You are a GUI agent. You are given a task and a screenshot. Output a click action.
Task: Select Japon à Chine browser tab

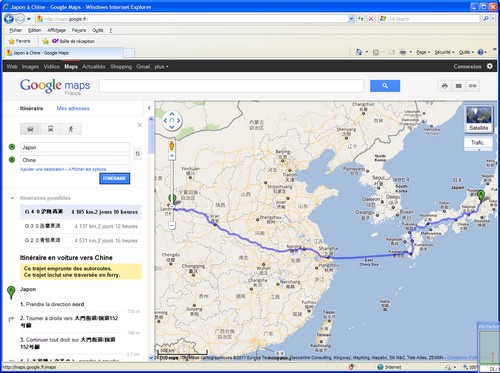tap(64, 53)
